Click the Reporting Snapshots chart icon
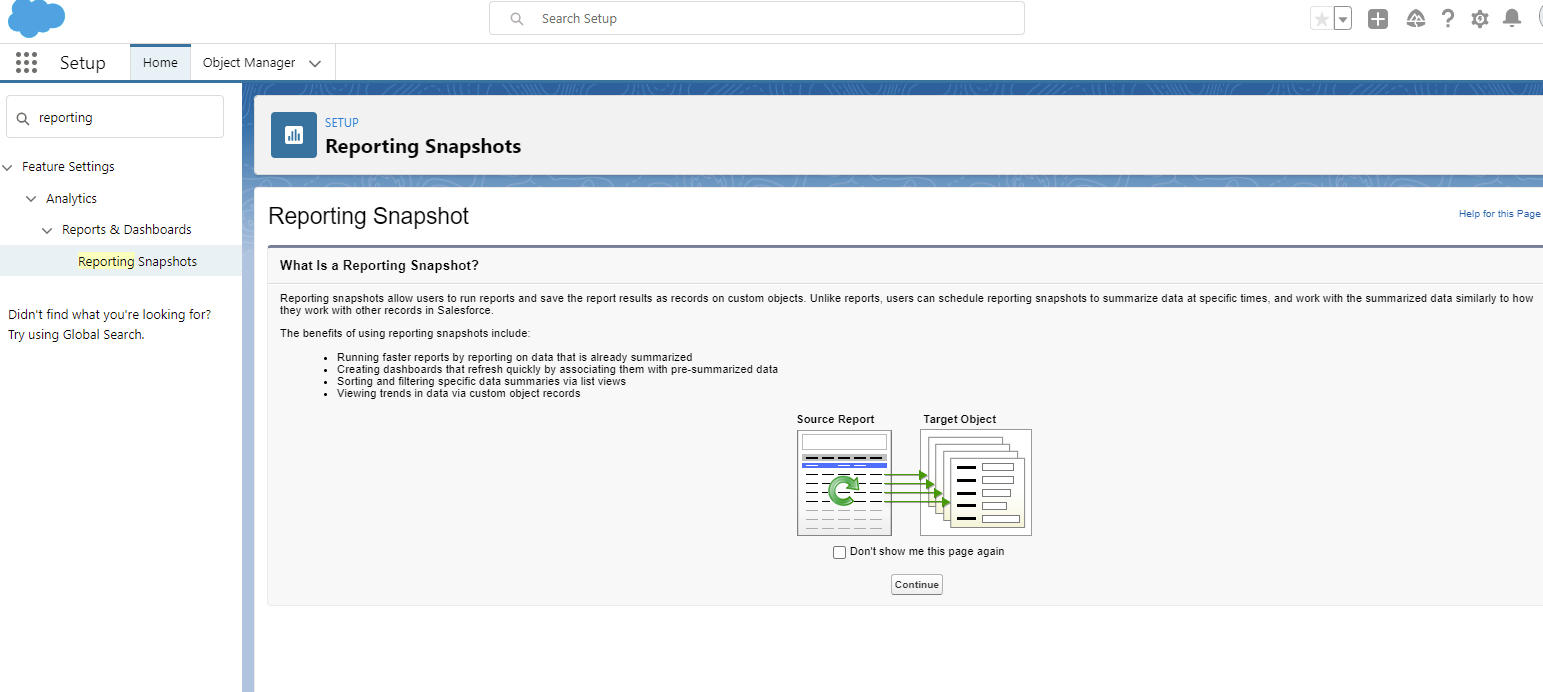Screen dimensions: 1543x692 click(294, 135)
